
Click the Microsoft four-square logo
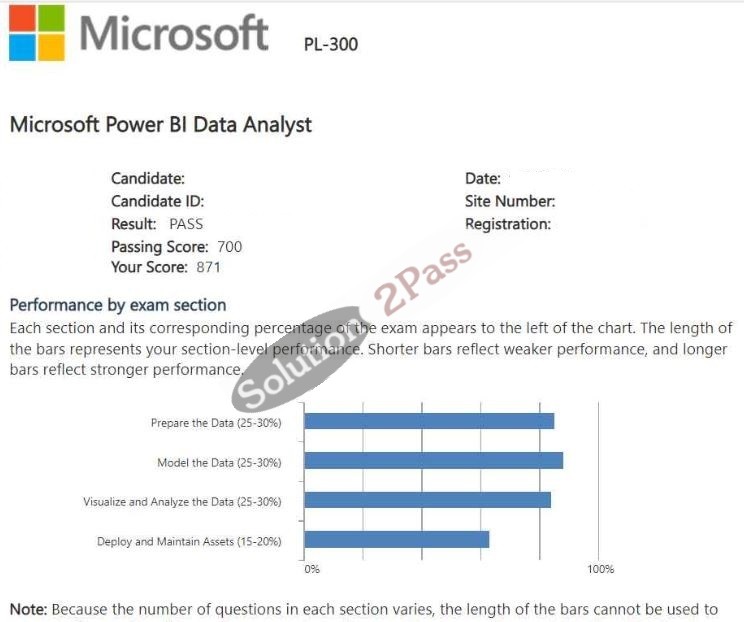(x=37, y=33)
